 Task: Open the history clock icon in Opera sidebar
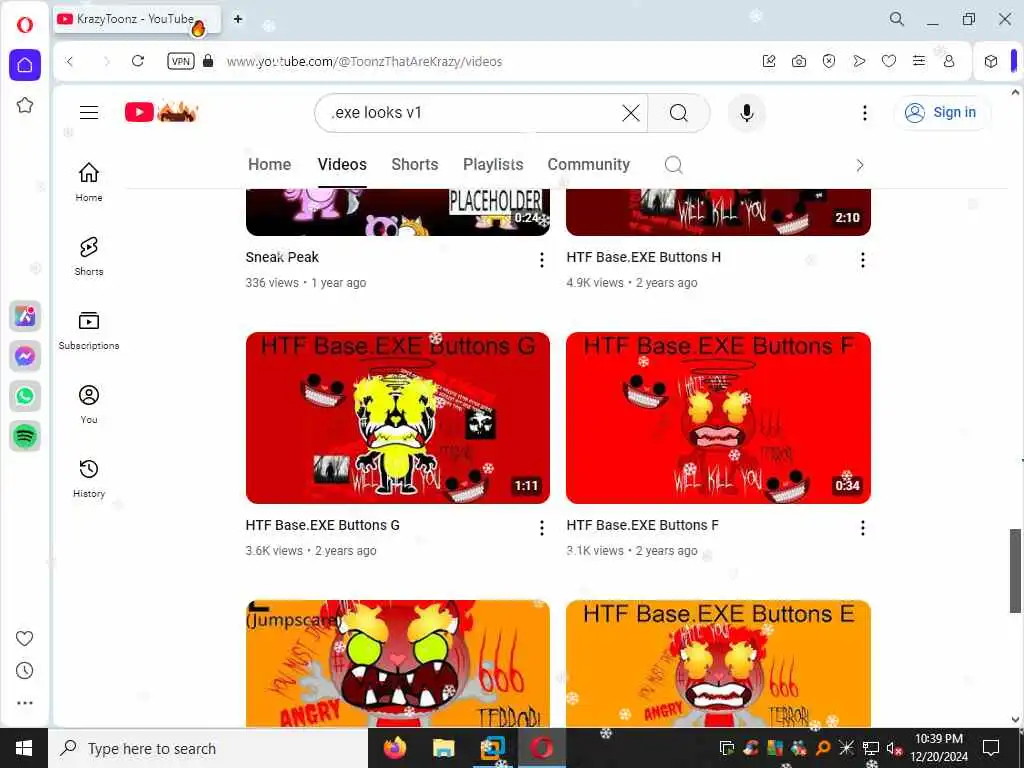coord(25,671)
